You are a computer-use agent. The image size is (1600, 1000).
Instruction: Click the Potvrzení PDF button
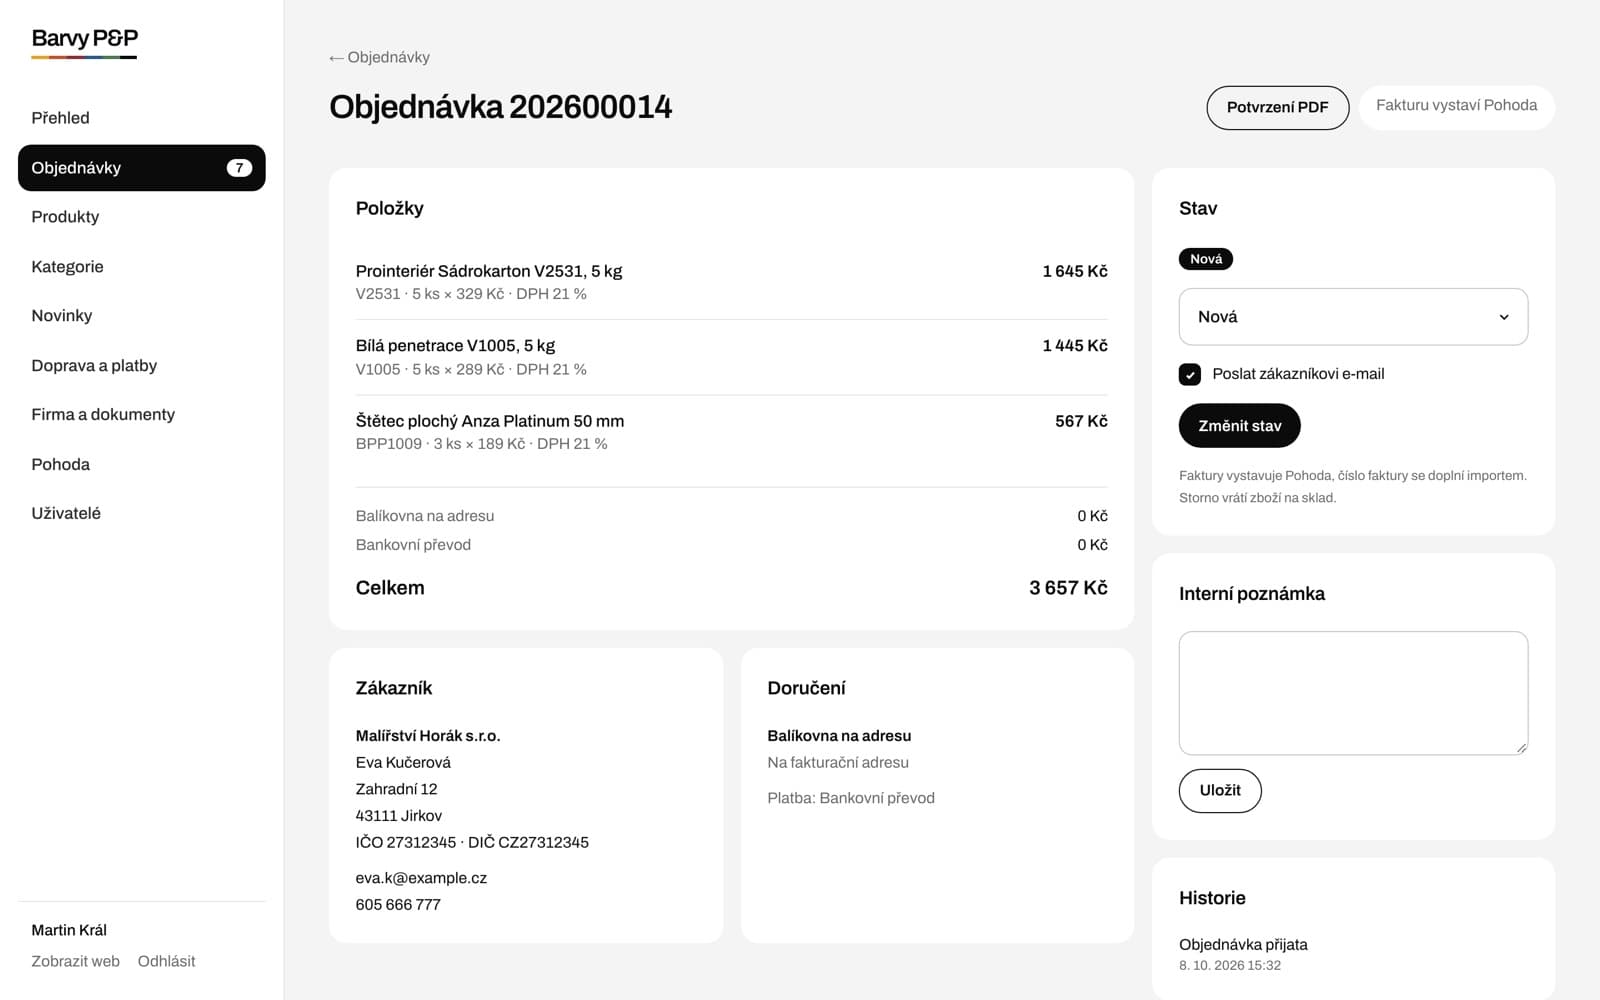[x=1277, y=107]
